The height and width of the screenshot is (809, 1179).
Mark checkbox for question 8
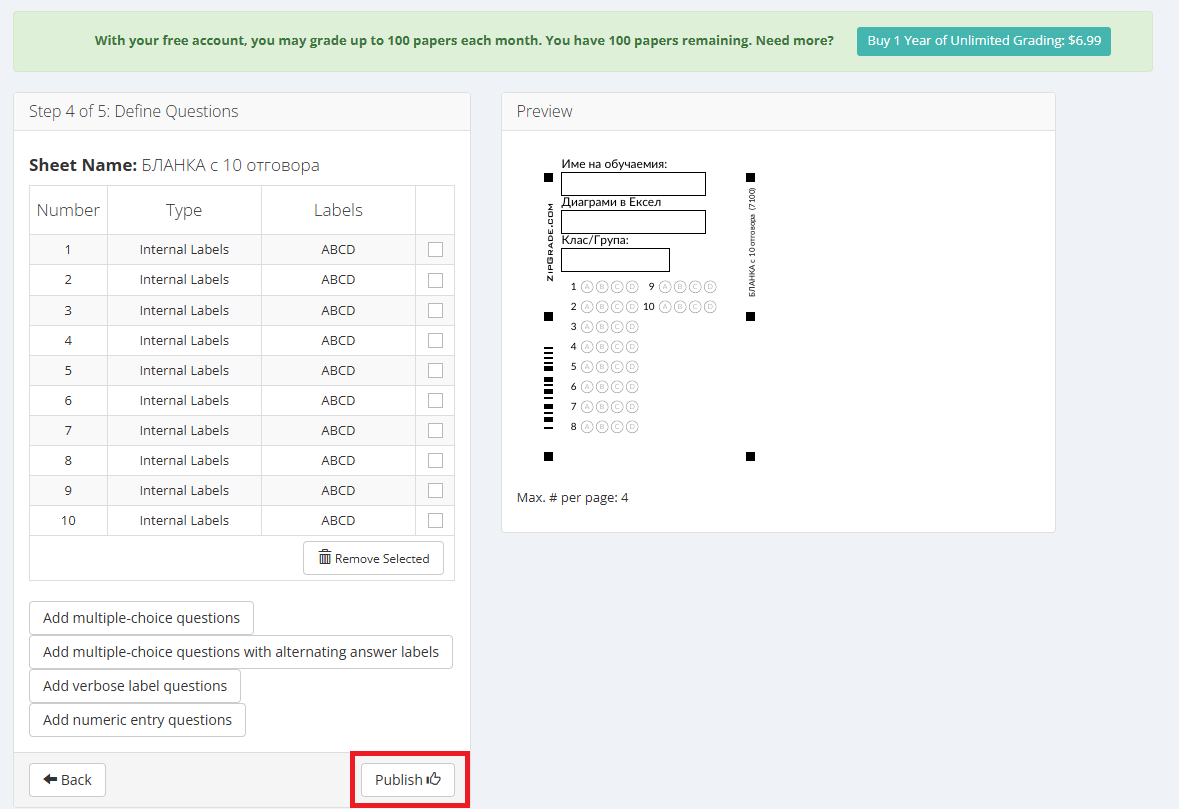pyautogui.click(x=435, y=460)
